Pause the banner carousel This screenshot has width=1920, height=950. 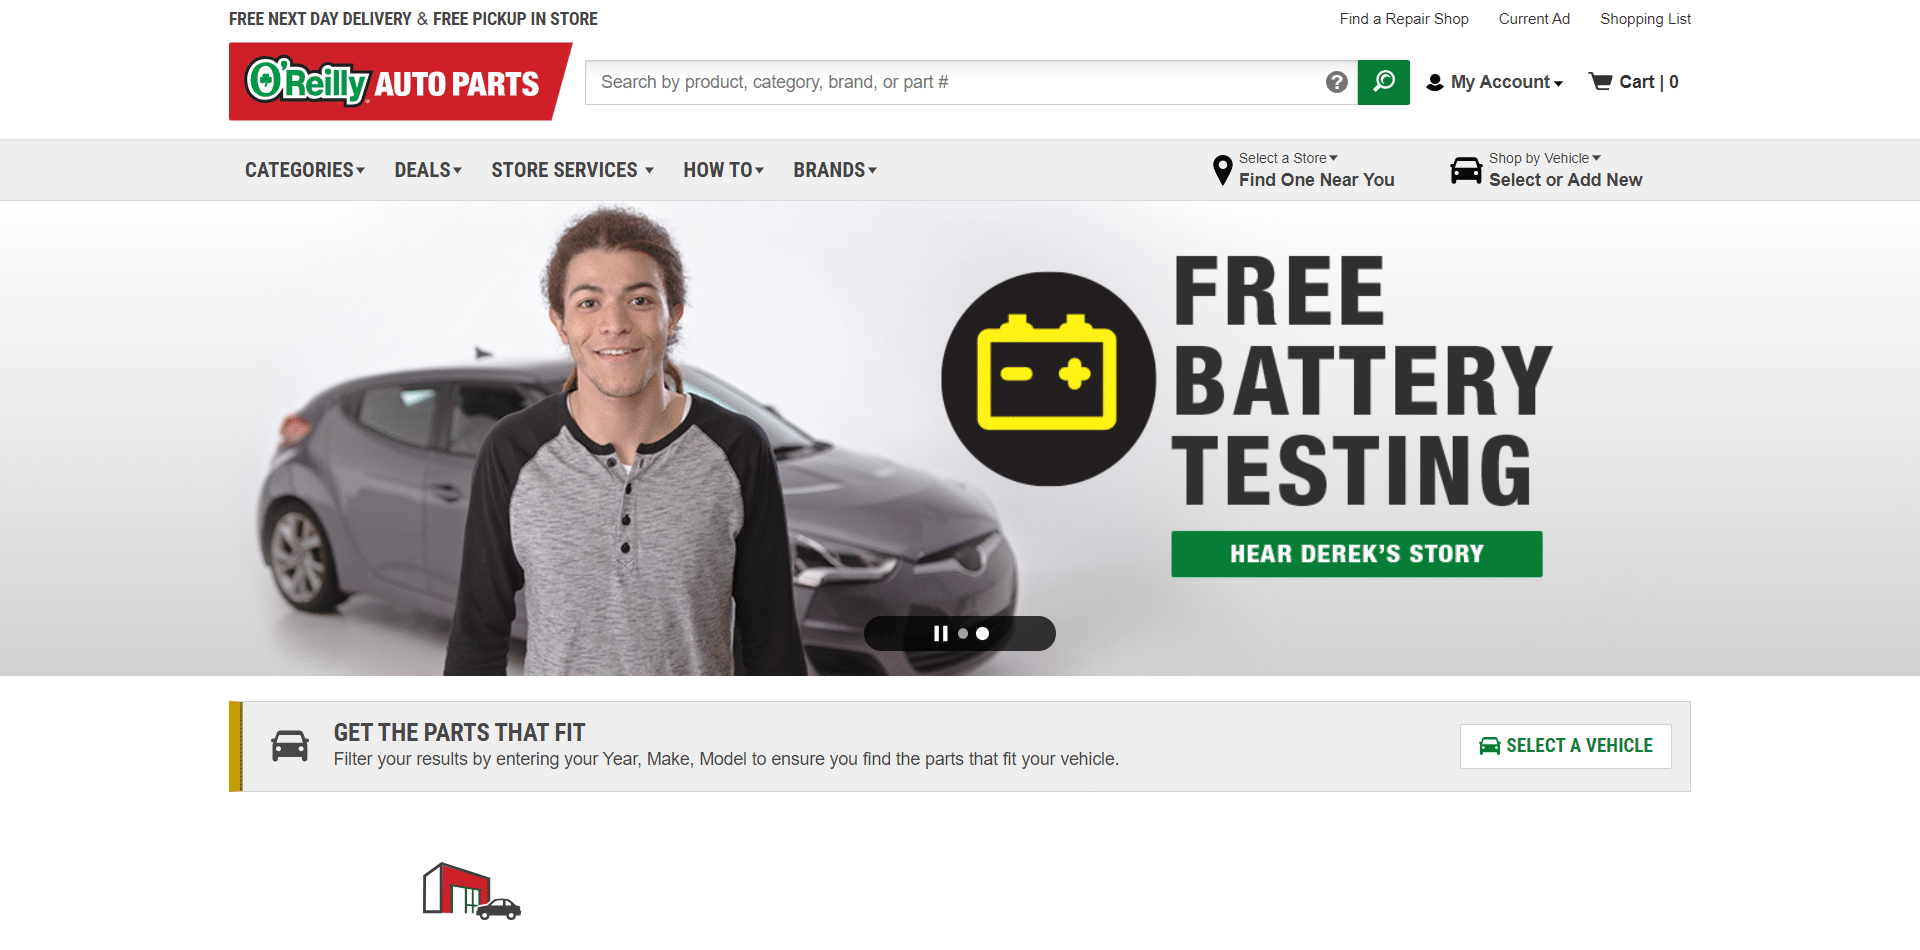pyautogui.click(x=940, y=634)
